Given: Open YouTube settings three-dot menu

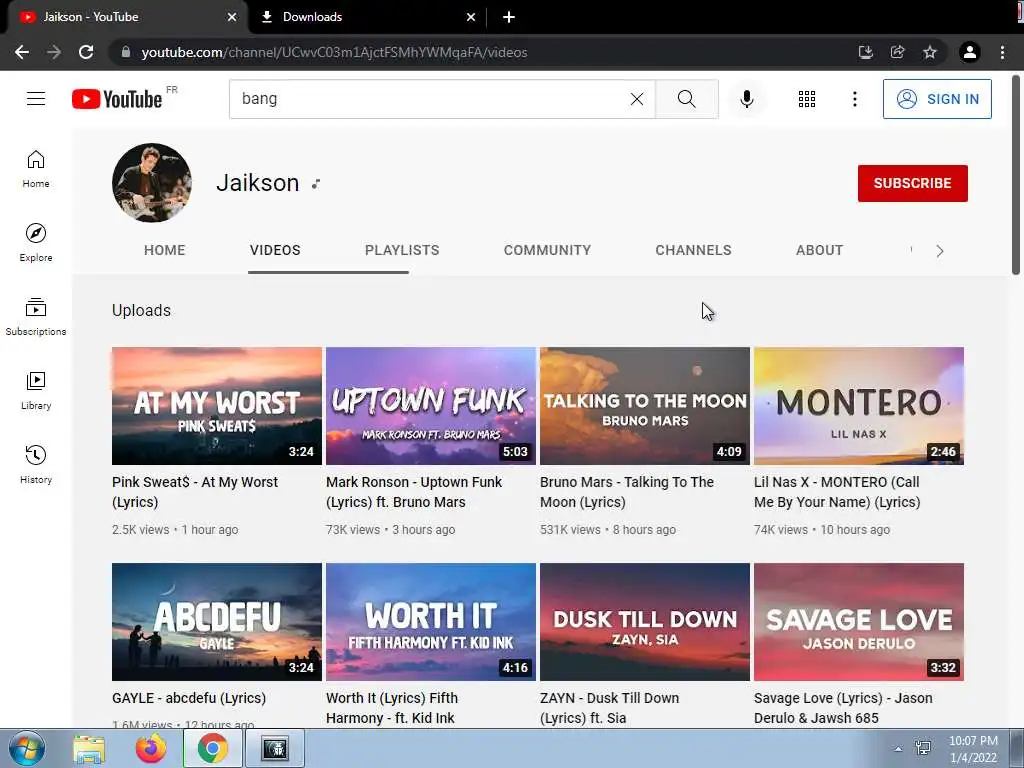Looking at the screenshot, I should (x=854, y=99).
